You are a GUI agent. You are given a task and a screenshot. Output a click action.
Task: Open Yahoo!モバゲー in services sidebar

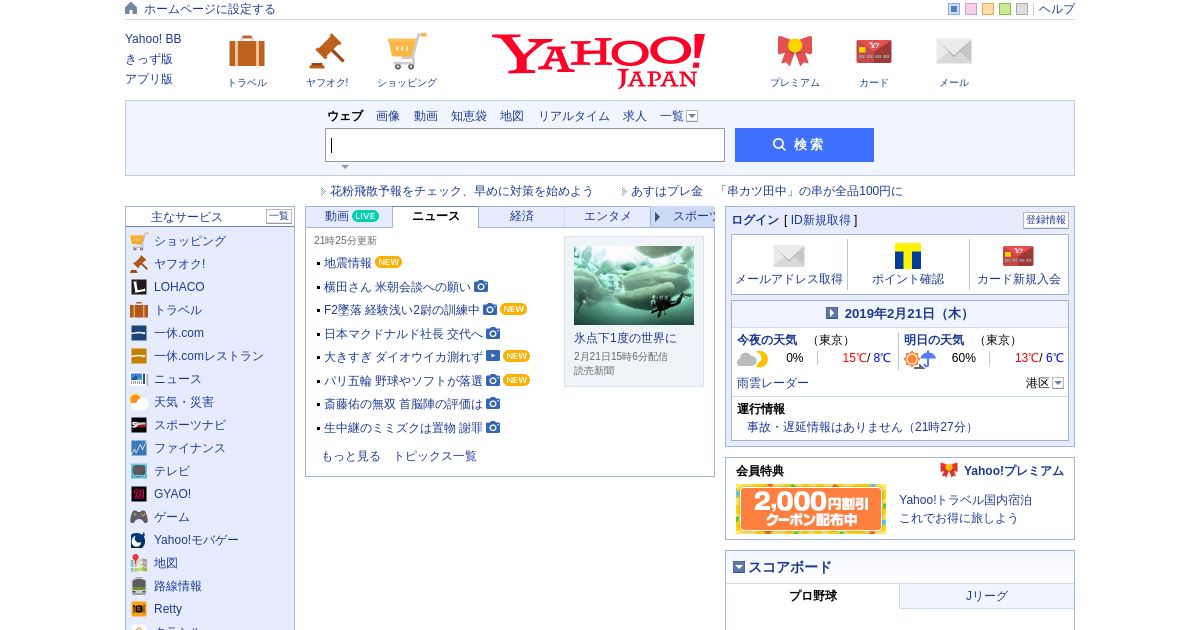tap(196, 540)
